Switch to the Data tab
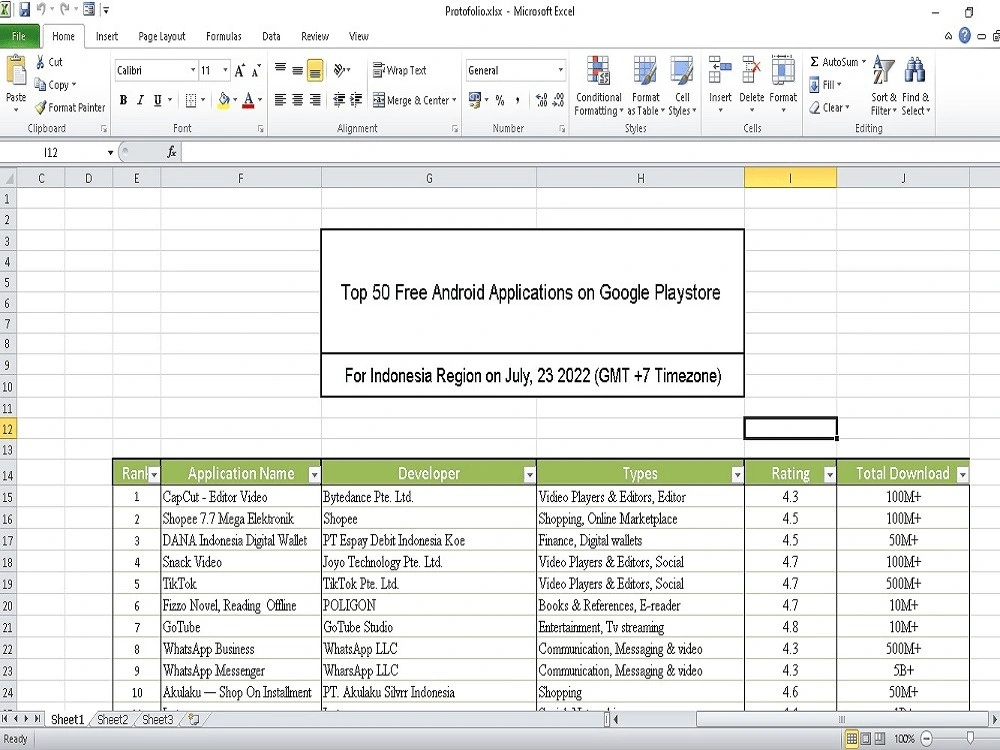 271,36
